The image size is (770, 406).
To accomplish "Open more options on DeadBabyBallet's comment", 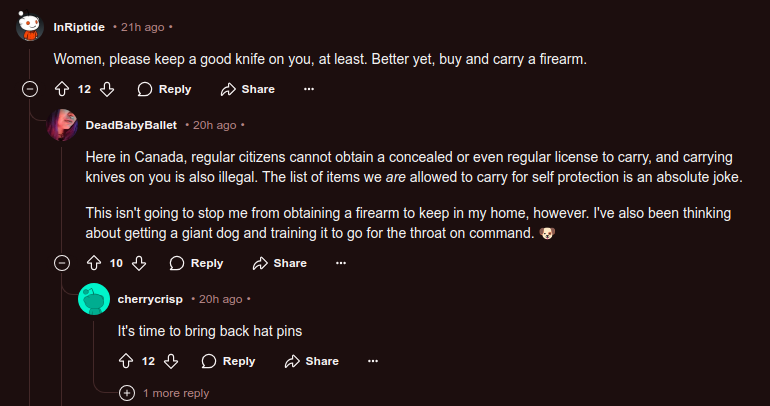I will [340, 263].
